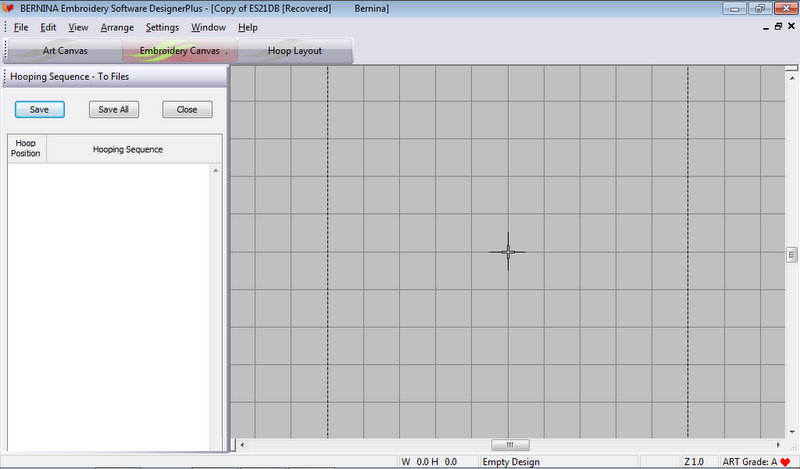The width and height of the screenshot is (800, 469).
Task: Click the horizontal scrollbar left arrow
Action: click(x=239, y=445)
